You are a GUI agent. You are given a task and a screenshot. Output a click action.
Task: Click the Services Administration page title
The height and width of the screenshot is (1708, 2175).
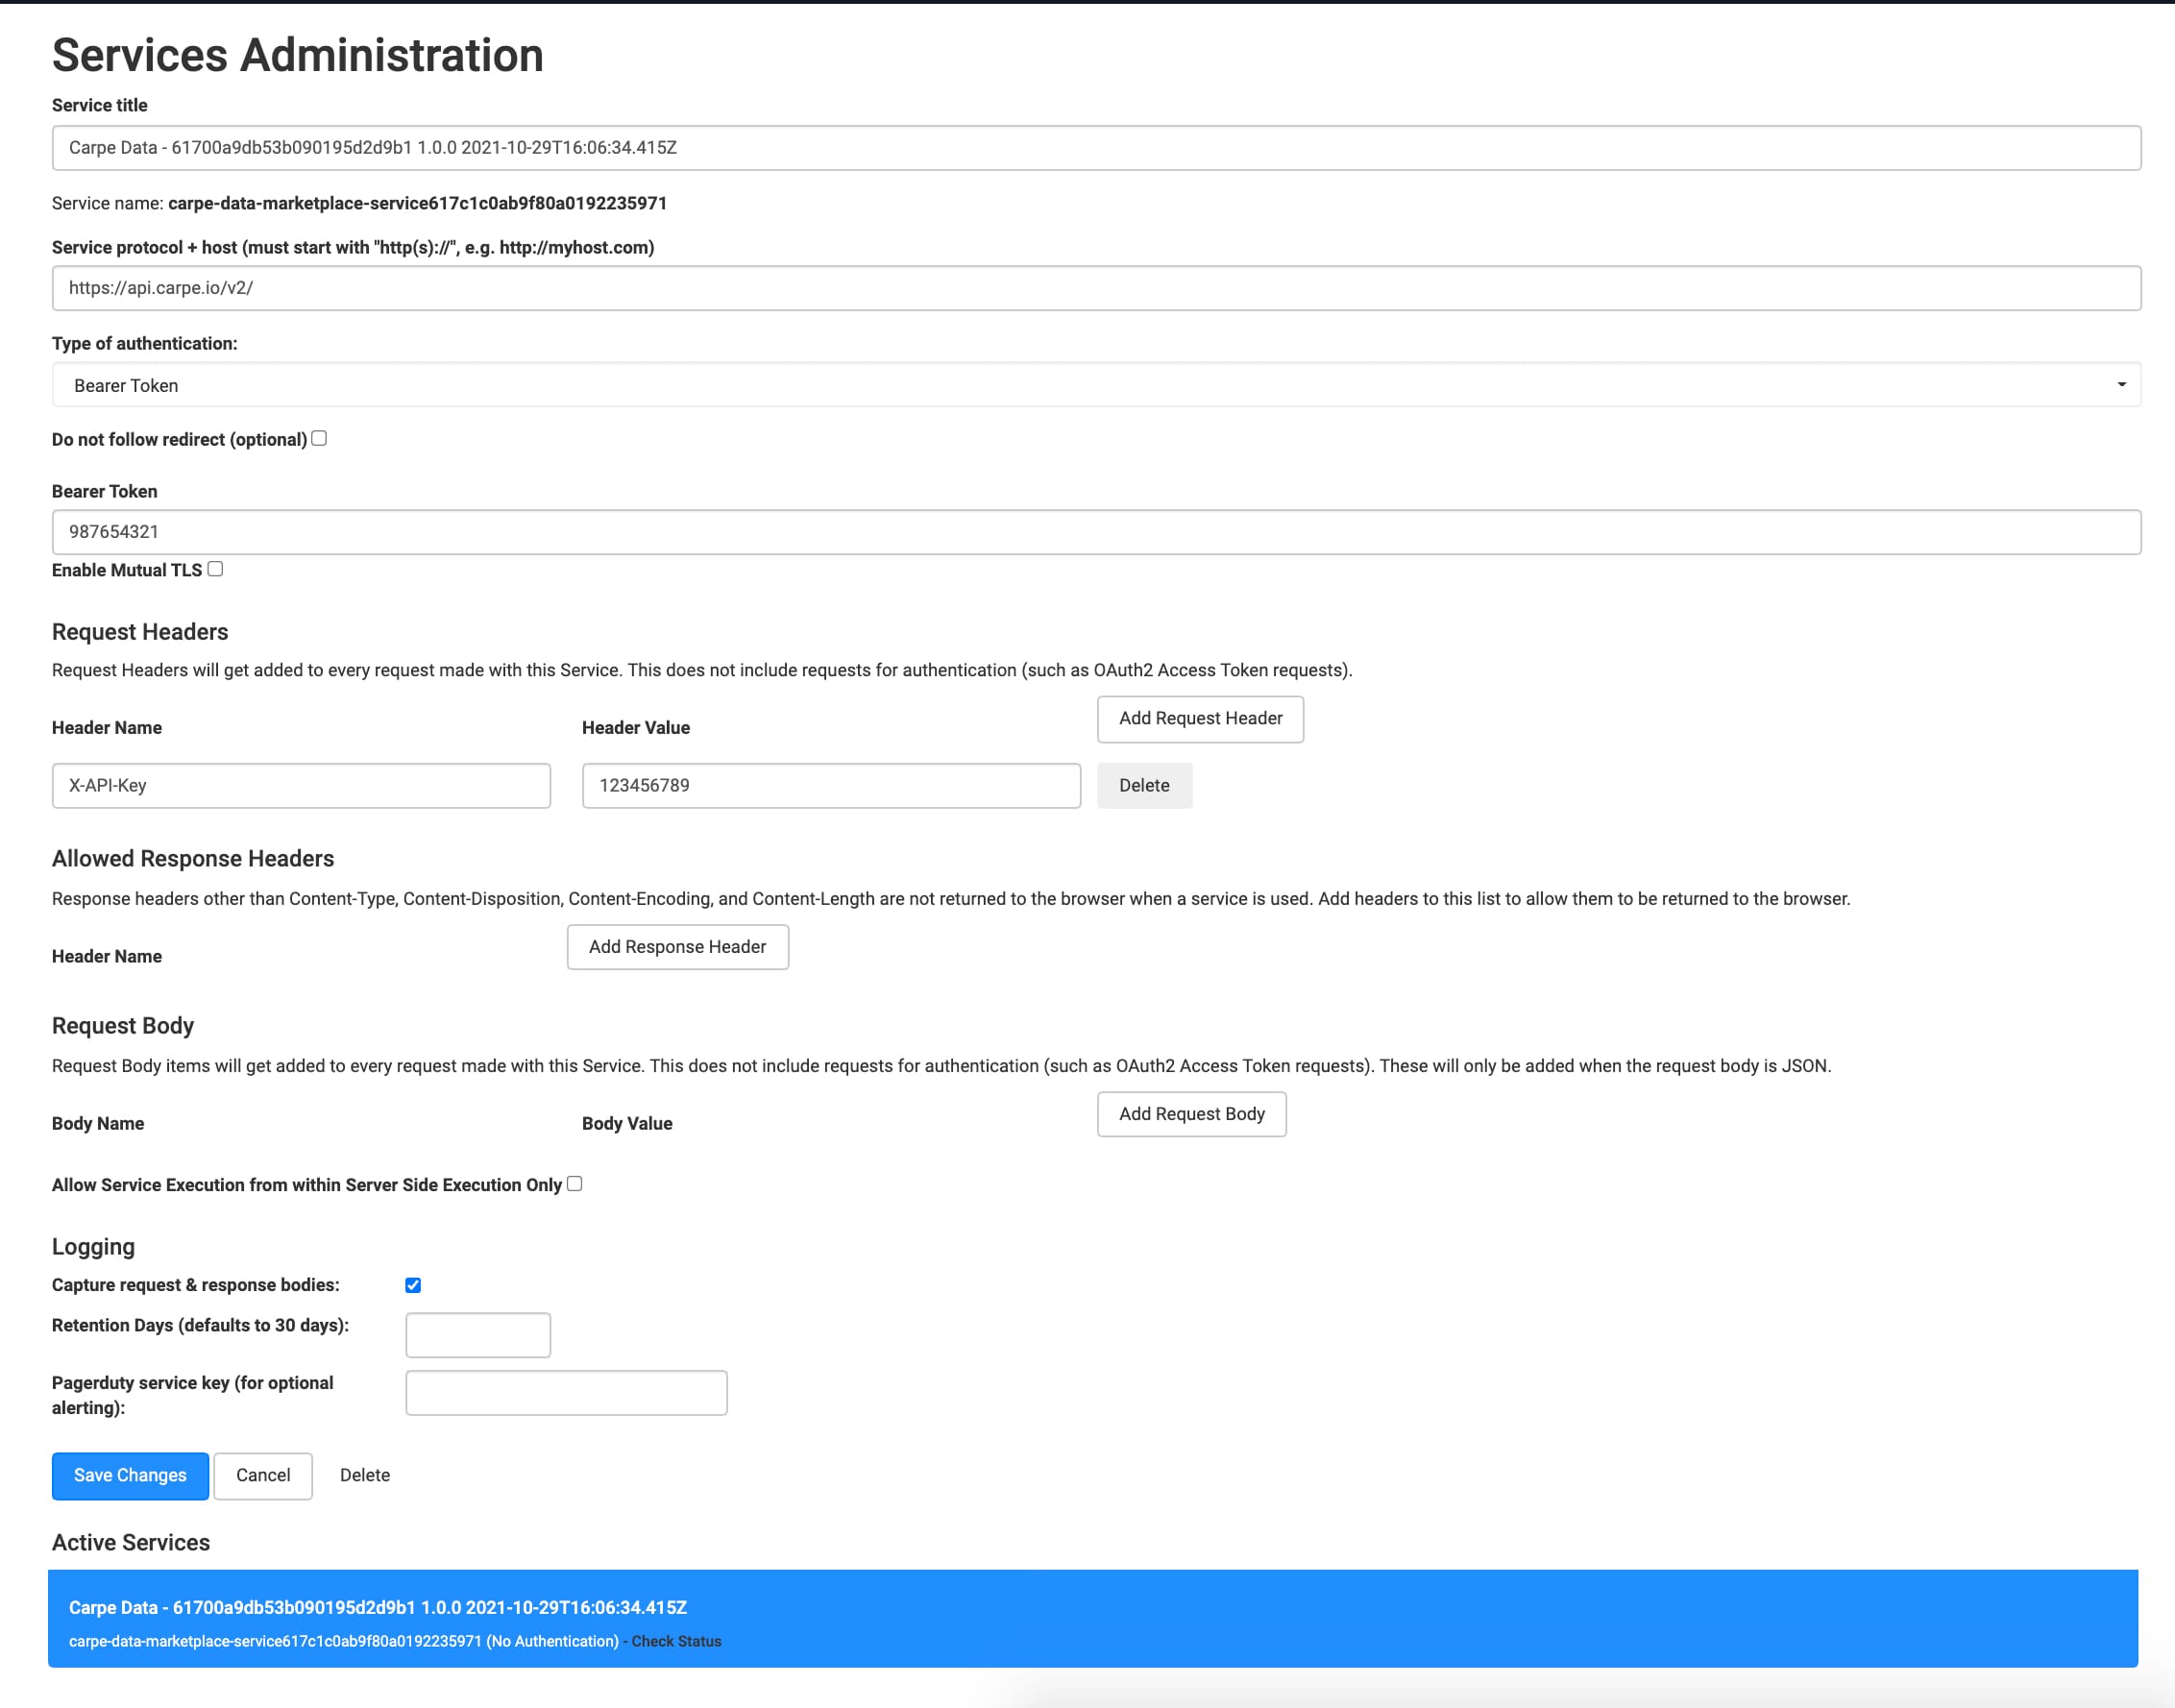tap(298, 55)
